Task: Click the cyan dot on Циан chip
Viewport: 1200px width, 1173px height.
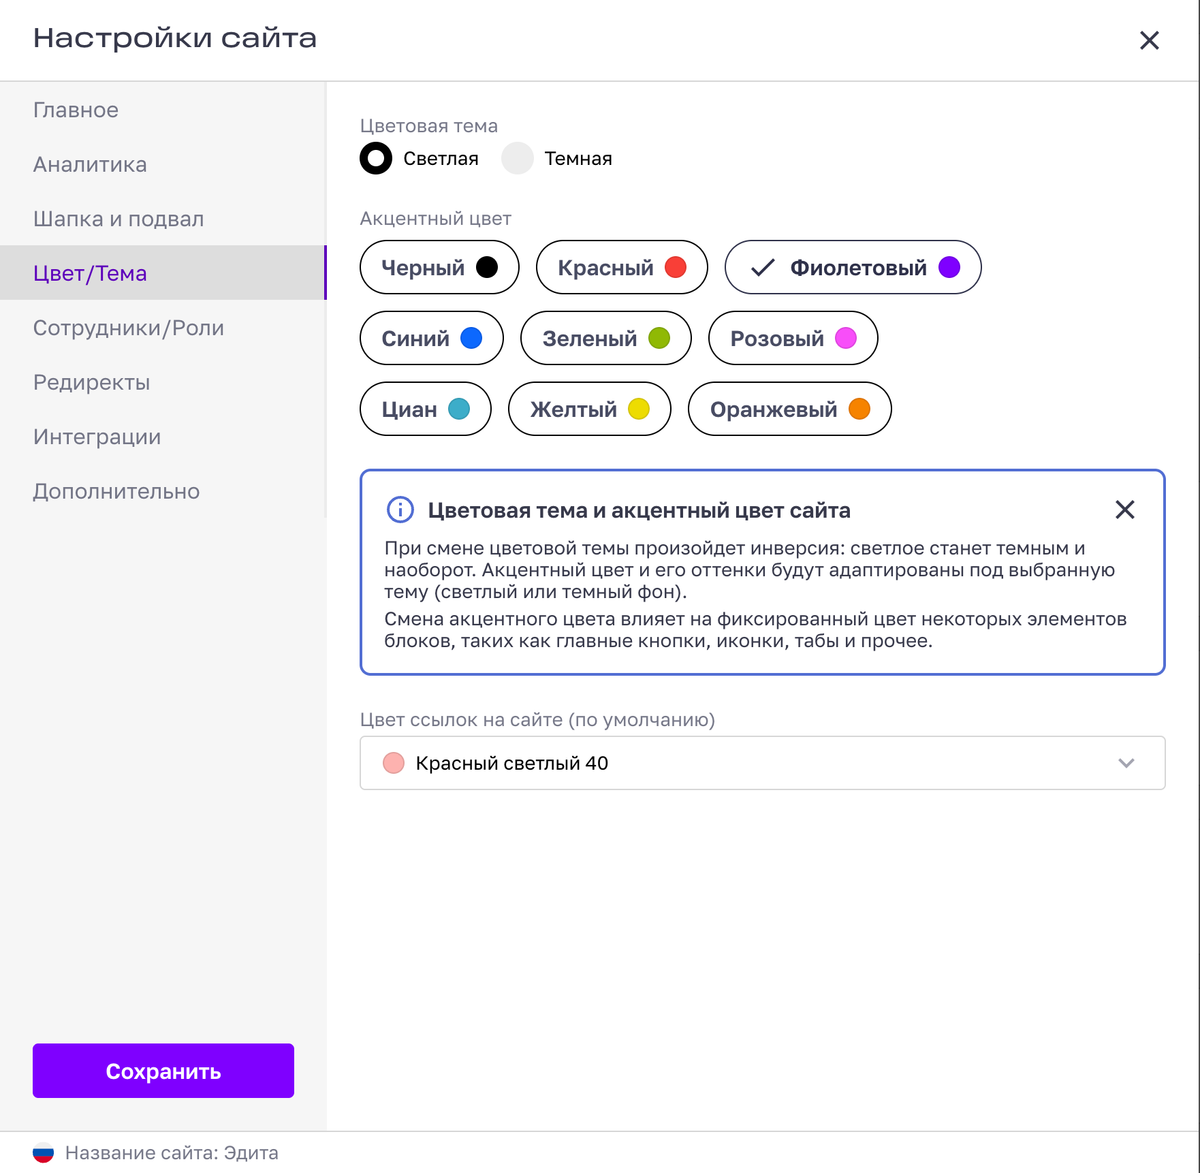Action: pos(459,409)
